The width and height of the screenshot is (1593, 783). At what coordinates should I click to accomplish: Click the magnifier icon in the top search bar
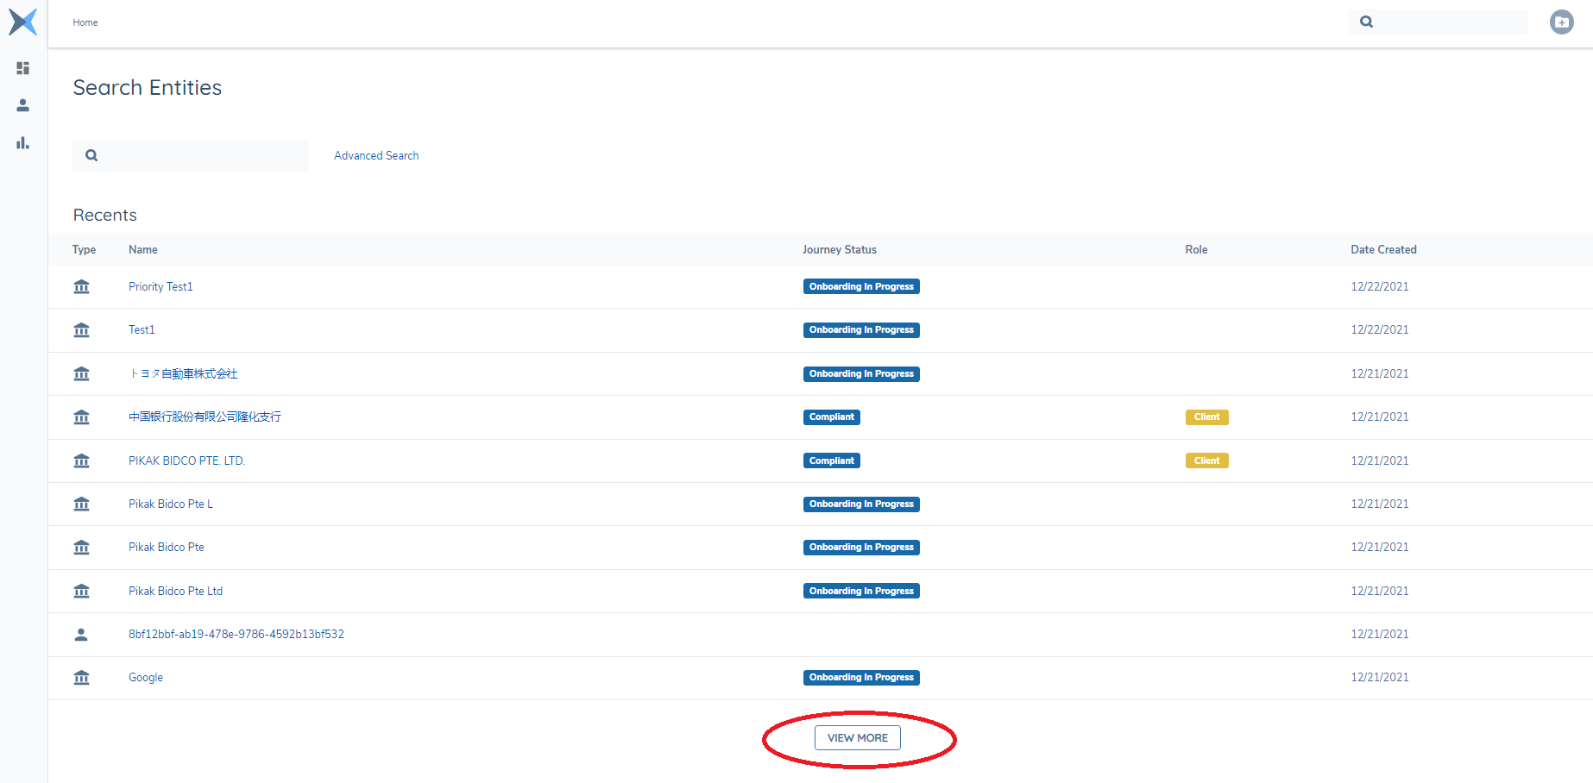(1366, 22)
